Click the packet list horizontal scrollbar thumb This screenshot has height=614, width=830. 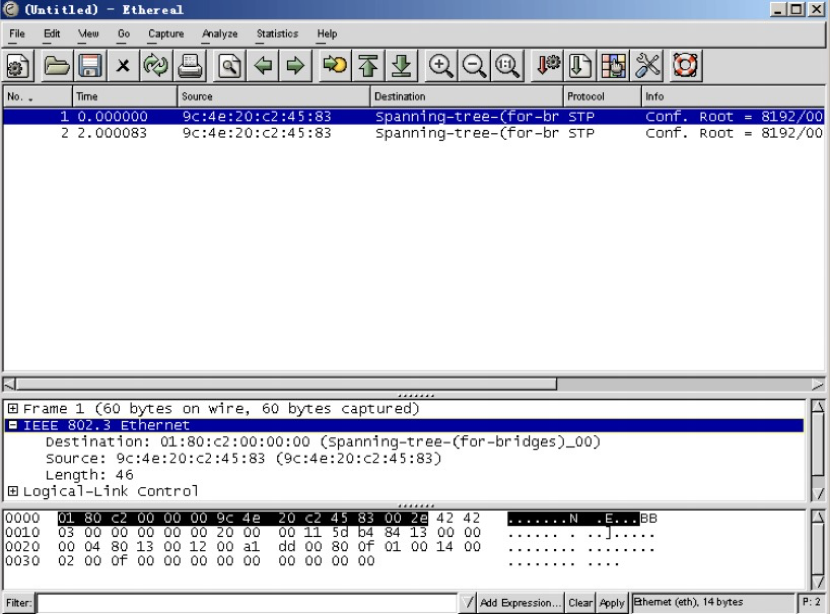(286, 384)
